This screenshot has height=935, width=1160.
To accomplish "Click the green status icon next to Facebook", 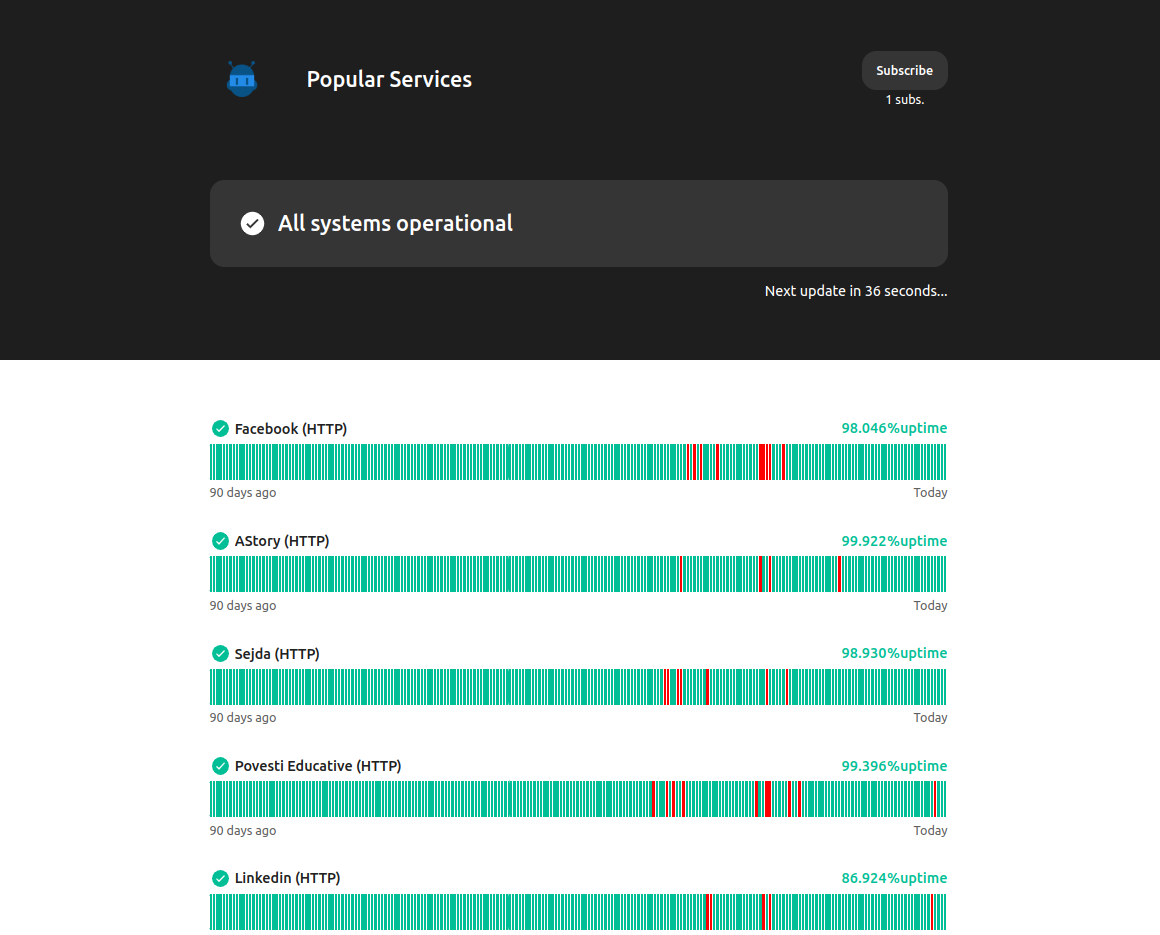I will tap(220, 428).
